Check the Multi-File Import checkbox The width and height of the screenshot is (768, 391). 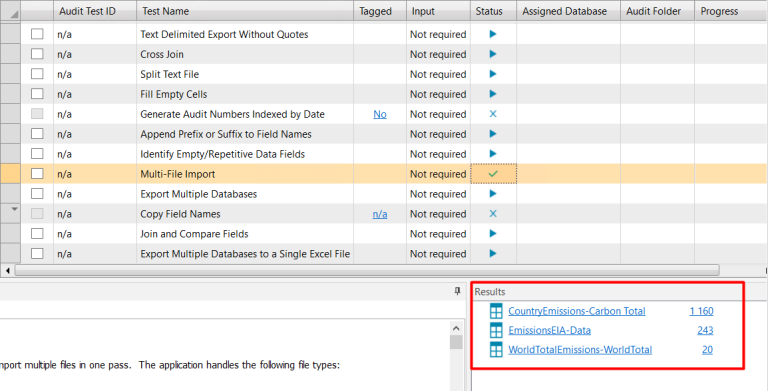[x=37, y=174]
